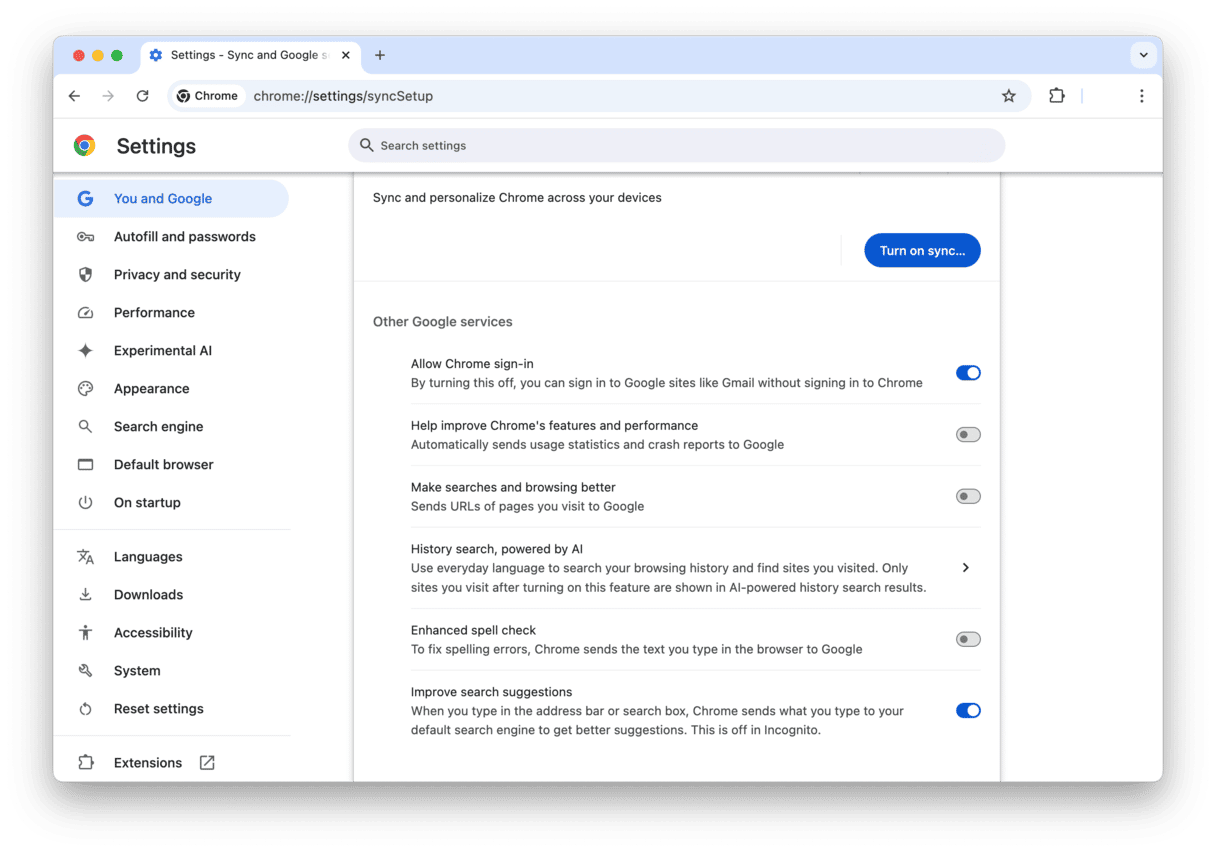
Task: Open the Extensions puzzle icon in toolbar
Action: [1056, 96]
